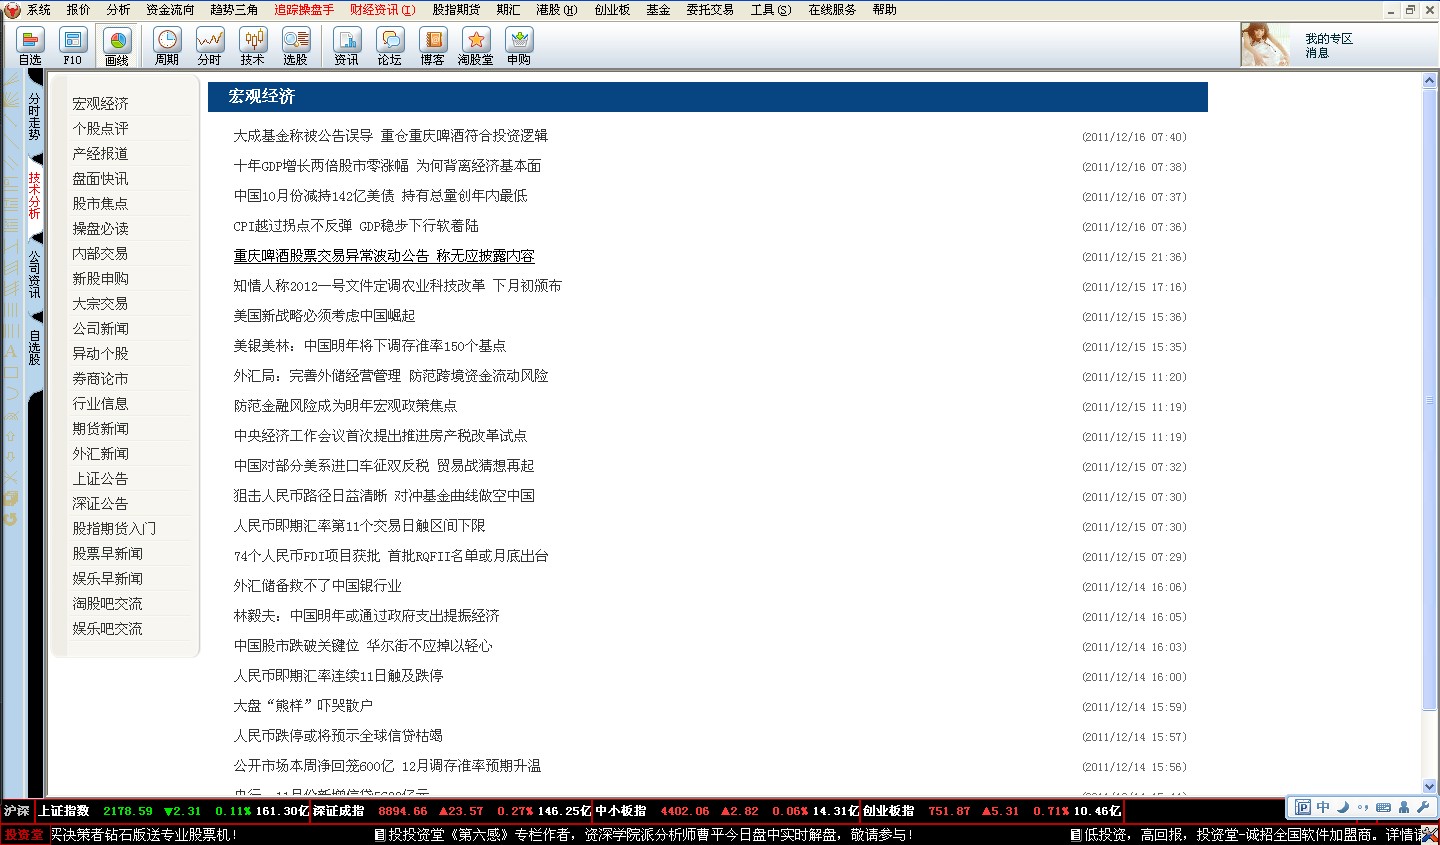Select 个股点评 in the news category list
Viewport: 1440px width, 845px height.
100,129
